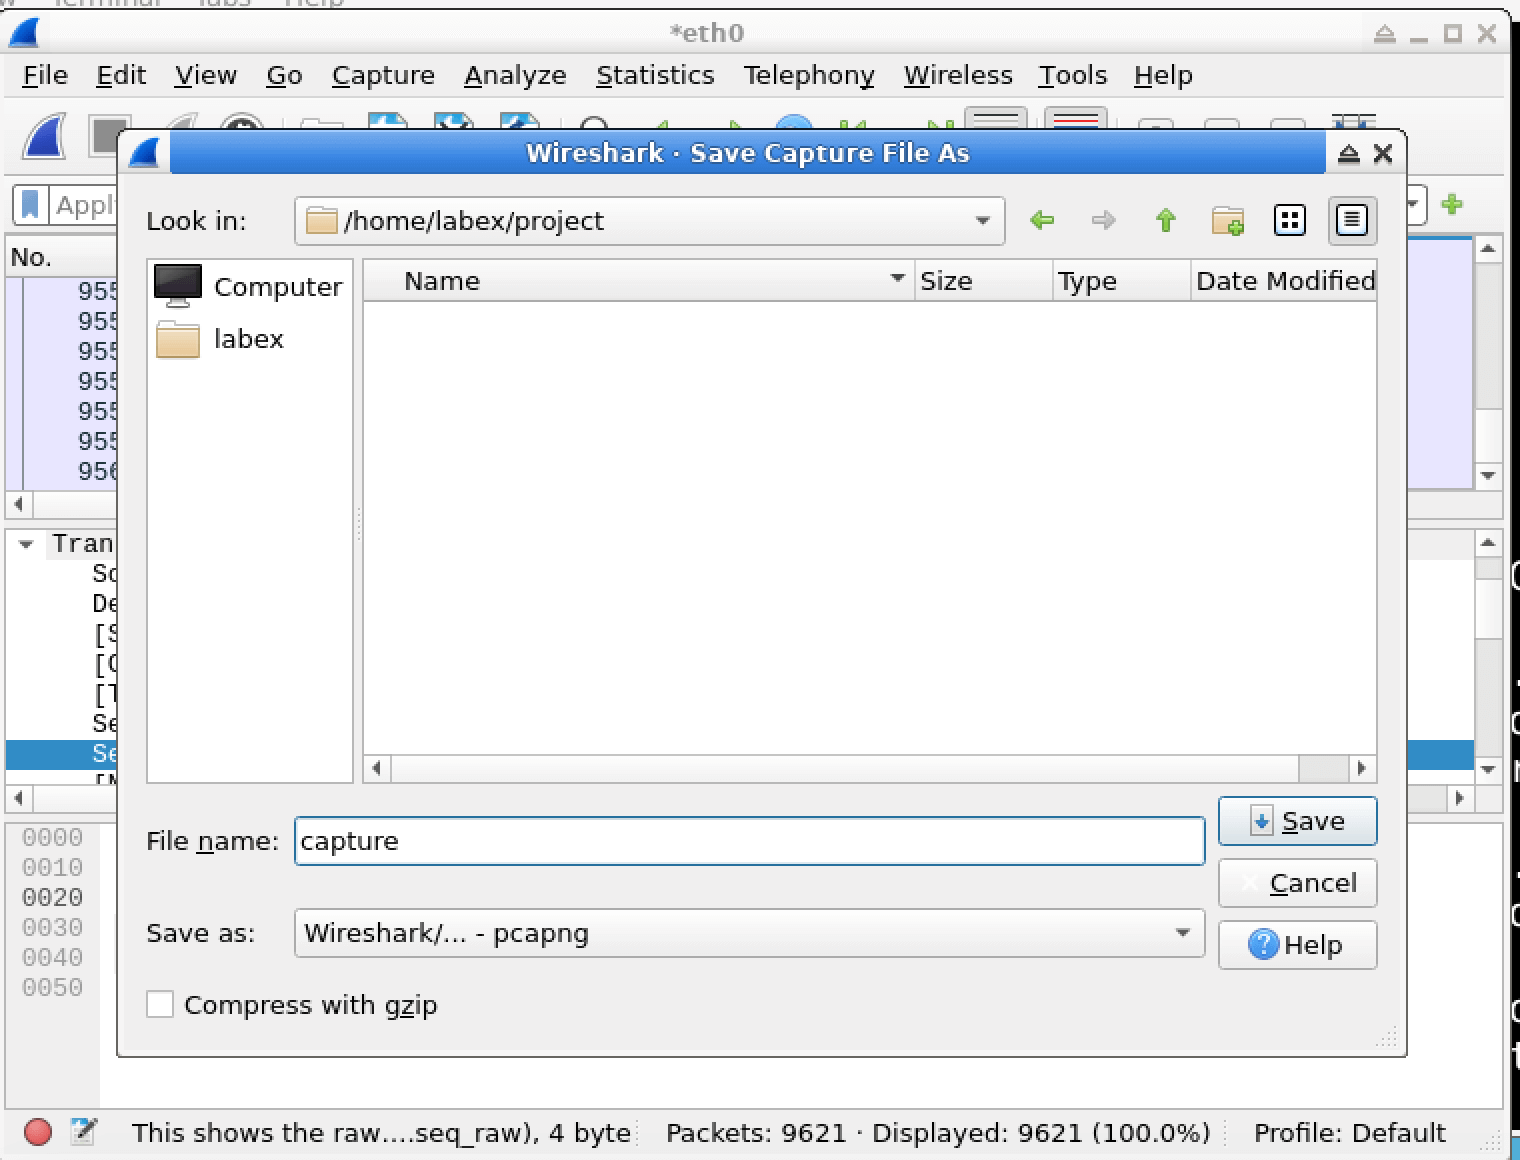
Task: Go back in the file dialog
Action: [x=1042, y=220]
